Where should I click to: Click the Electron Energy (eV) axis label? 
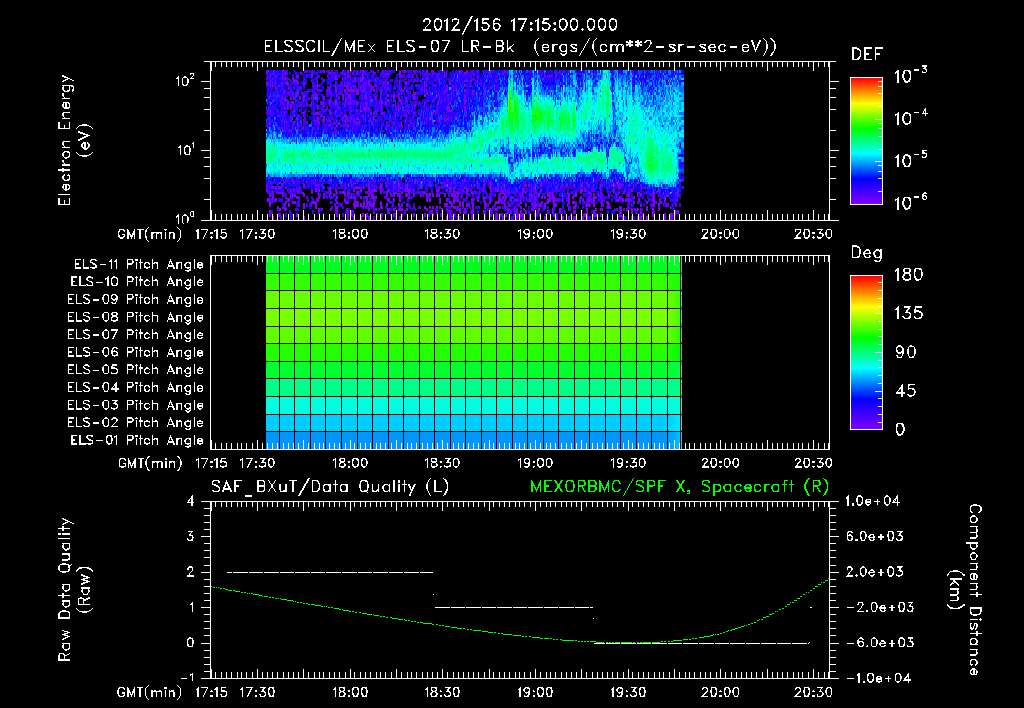point(74,140)
